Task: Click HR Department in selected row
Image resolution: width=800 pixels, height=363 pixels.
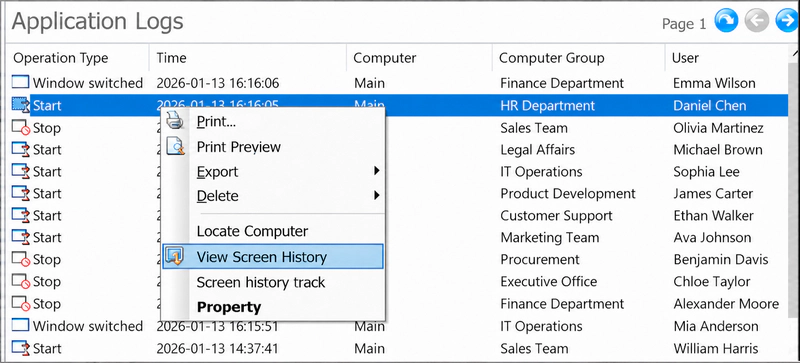Action: [x=547, y=105]
